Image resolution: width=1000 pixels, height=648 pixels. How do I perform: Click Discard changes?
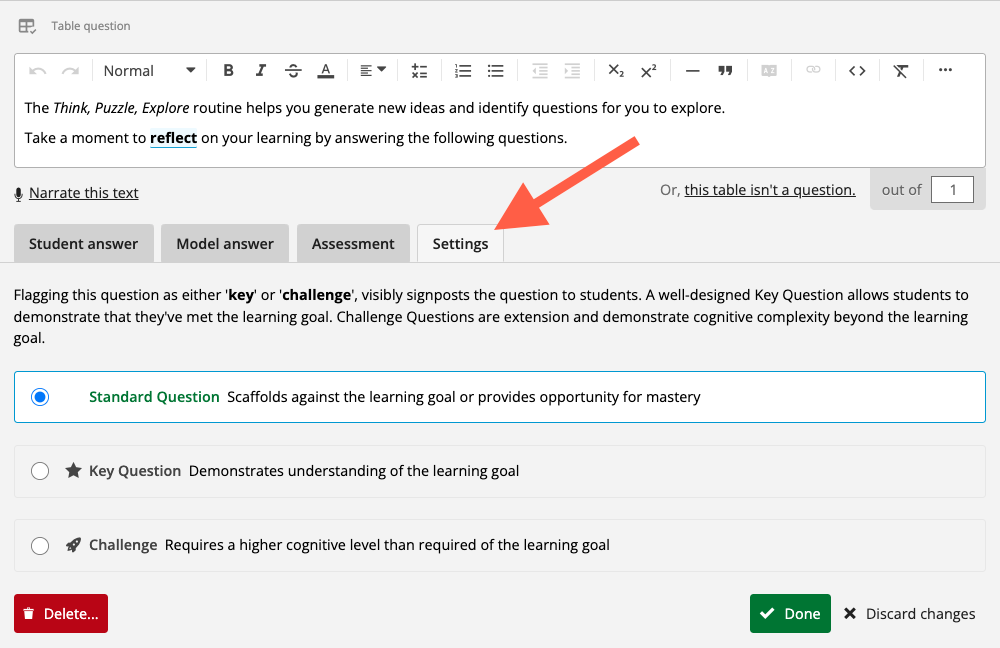[x=909, y=614]
